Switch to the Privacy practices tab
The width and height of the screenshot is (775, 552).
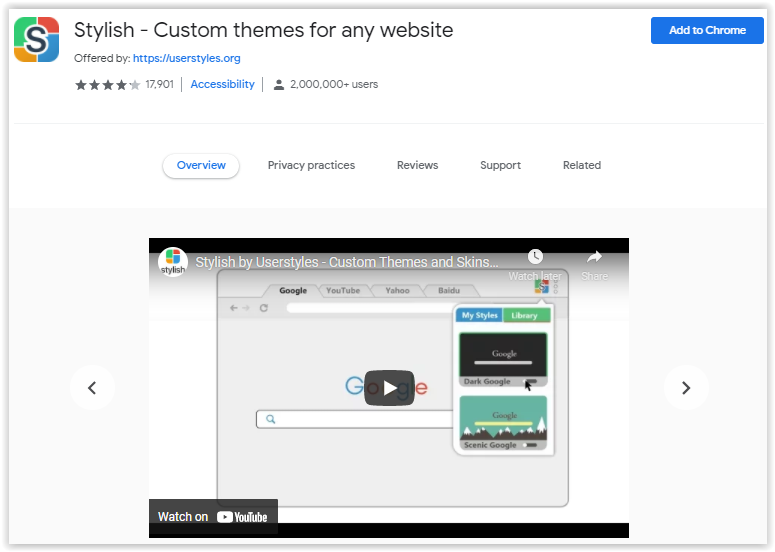pos(311,166)
